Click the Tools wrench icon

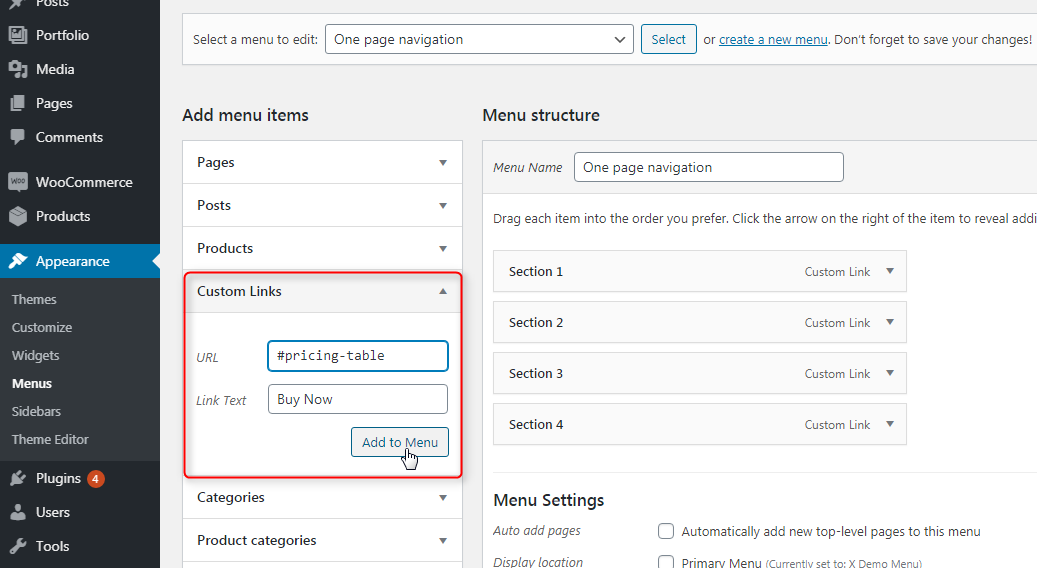18,546
